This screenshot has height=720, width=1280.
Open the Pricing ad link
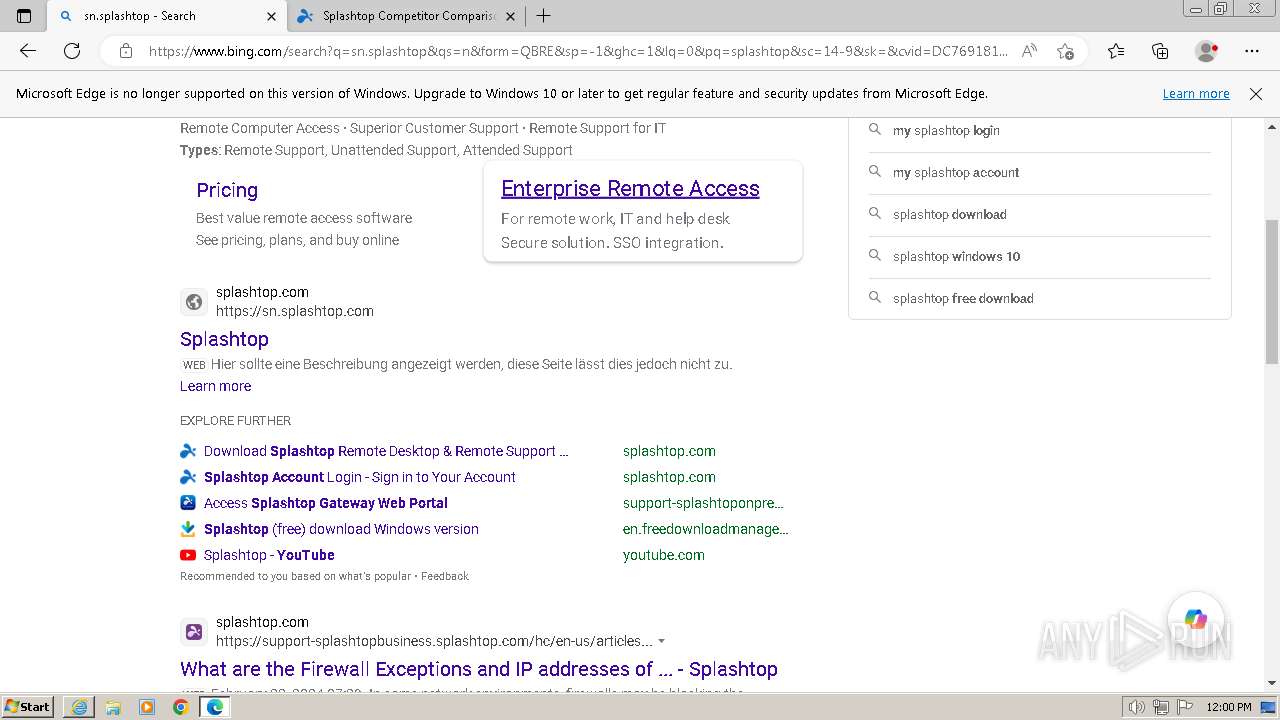pyautogui.click(x=227, y=190)
